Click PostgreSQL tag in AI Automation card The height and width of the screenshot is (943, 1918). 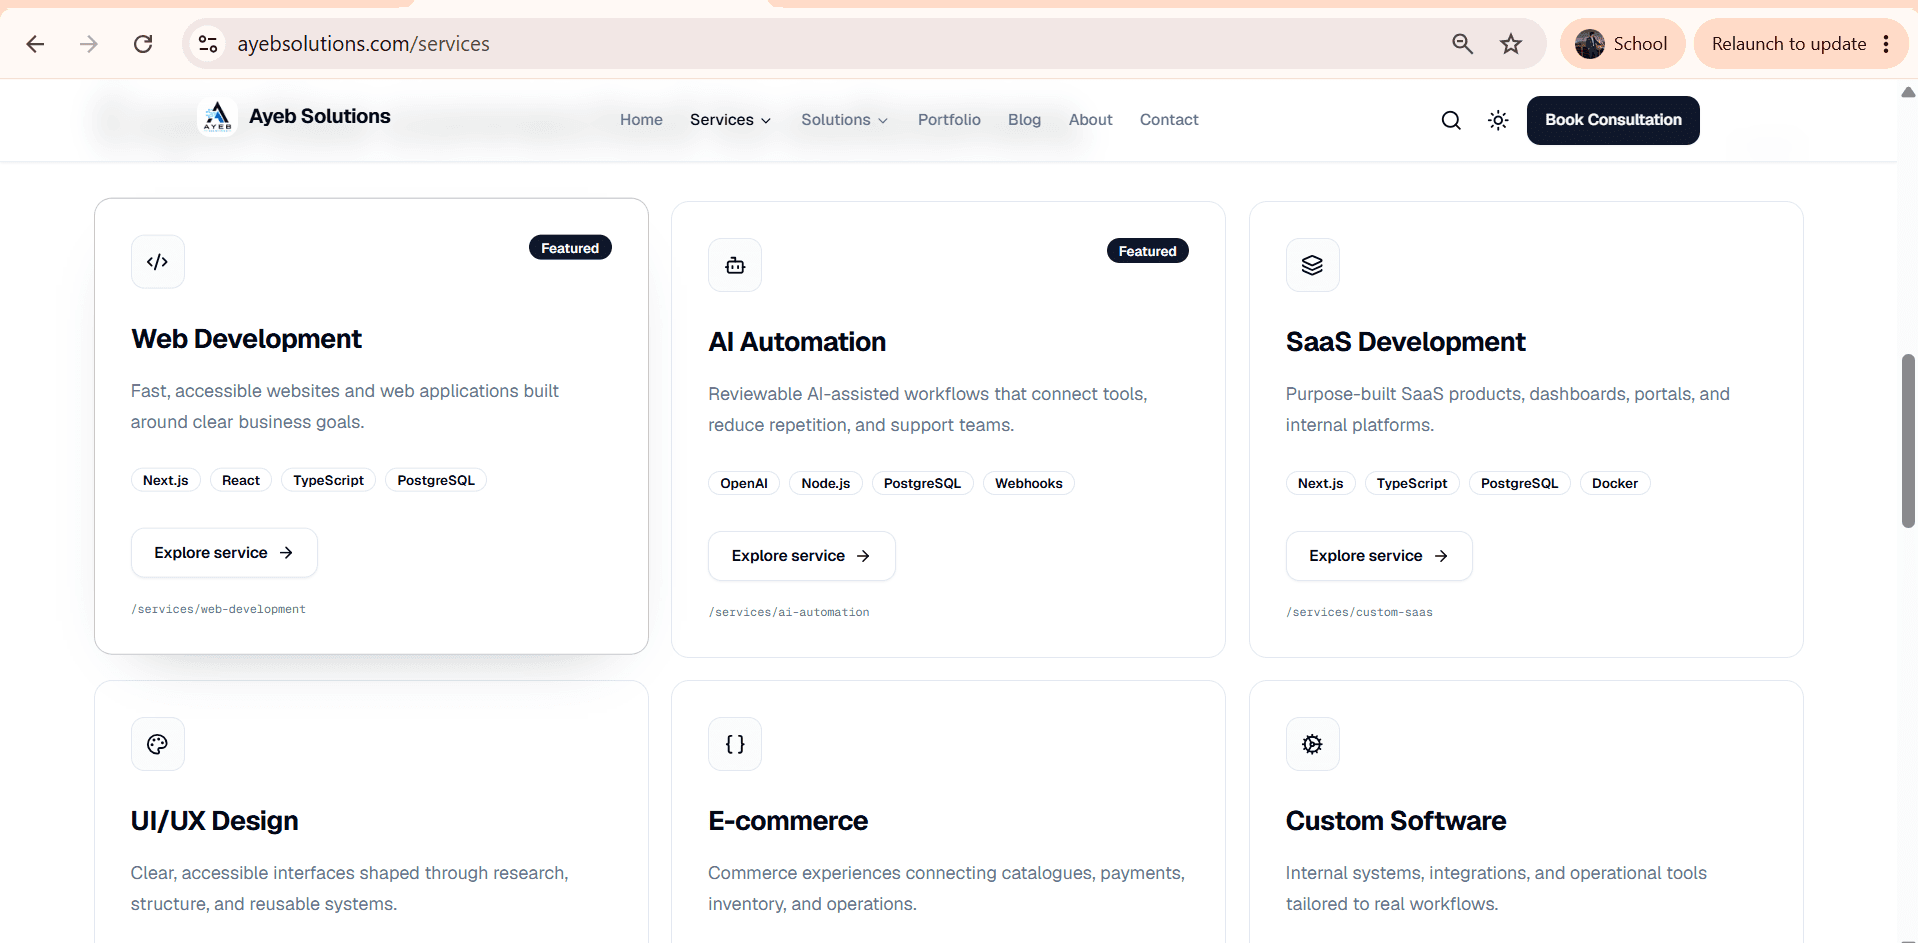pyautogui.click(x=922, y=484)
